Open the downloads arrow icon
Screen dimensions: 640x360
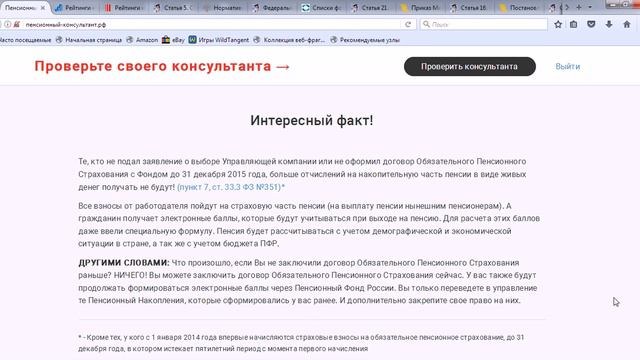(609, 24)
